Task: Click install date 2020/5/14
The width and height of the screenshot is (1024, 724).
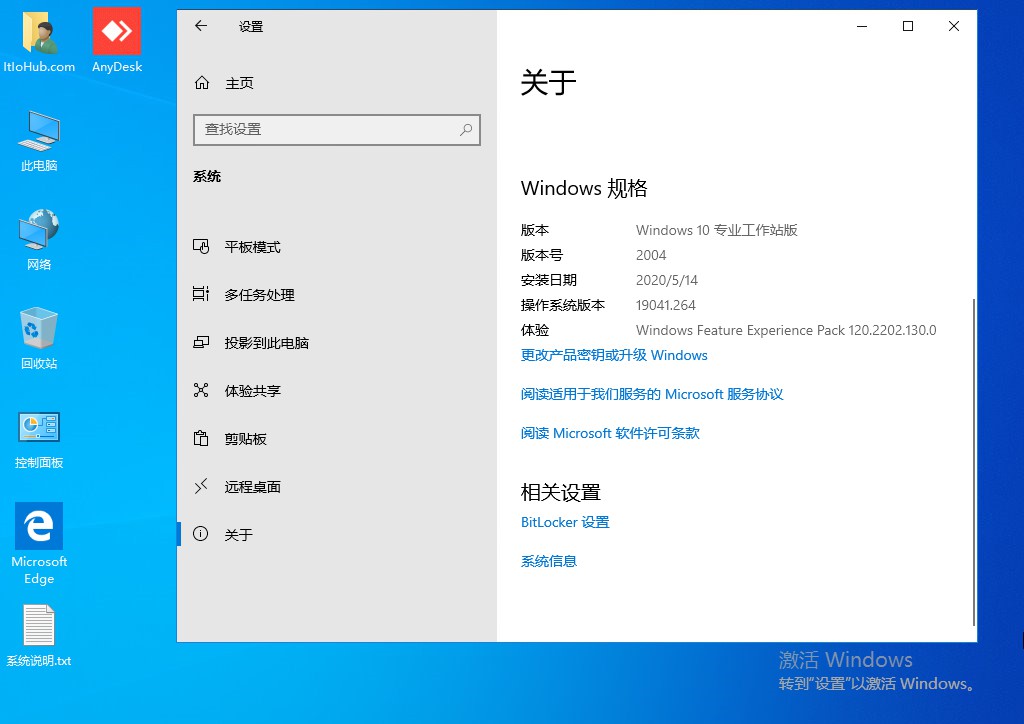Action: coord(667,280)
